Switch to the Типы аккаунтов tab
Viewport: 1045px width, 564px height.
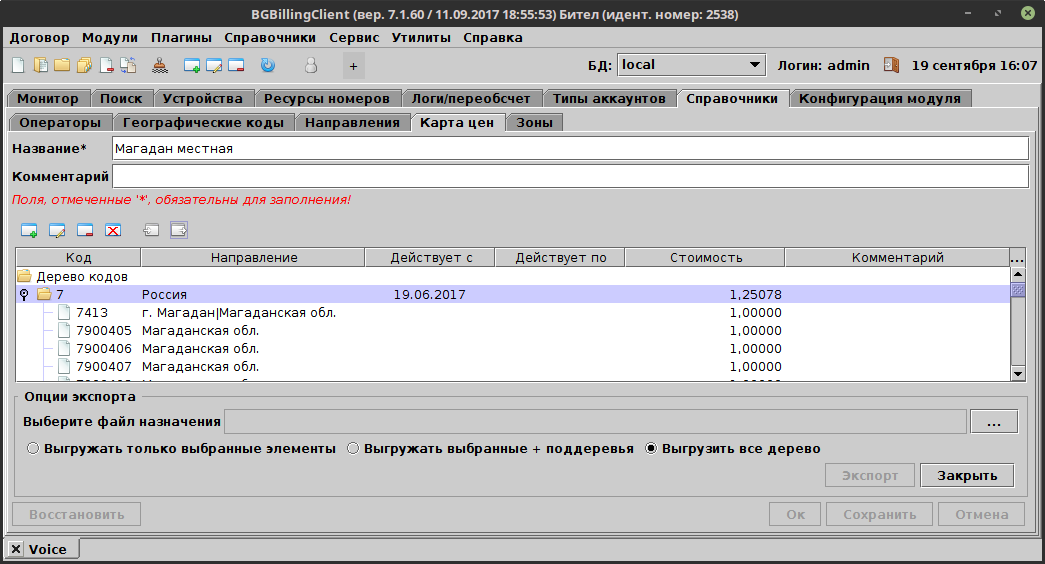pos(609,99)
